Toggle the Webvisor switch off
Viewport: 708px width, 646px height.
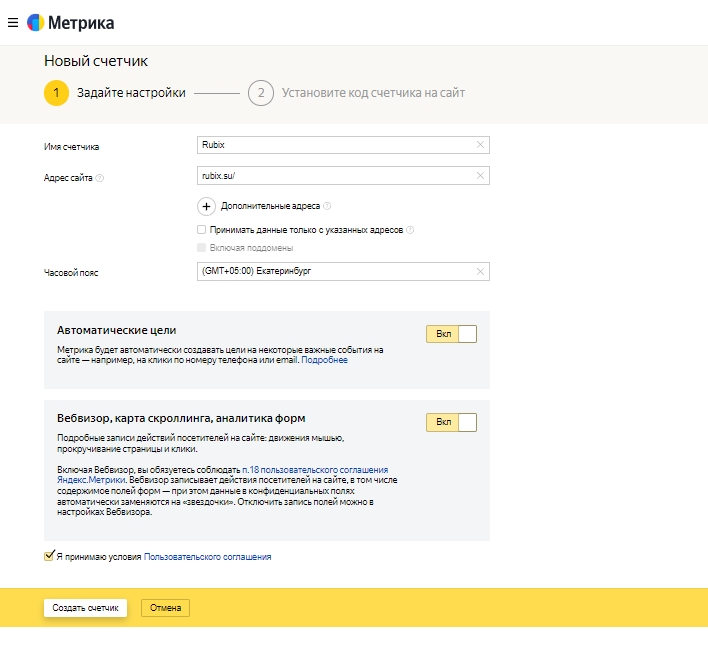coord(451,422)
